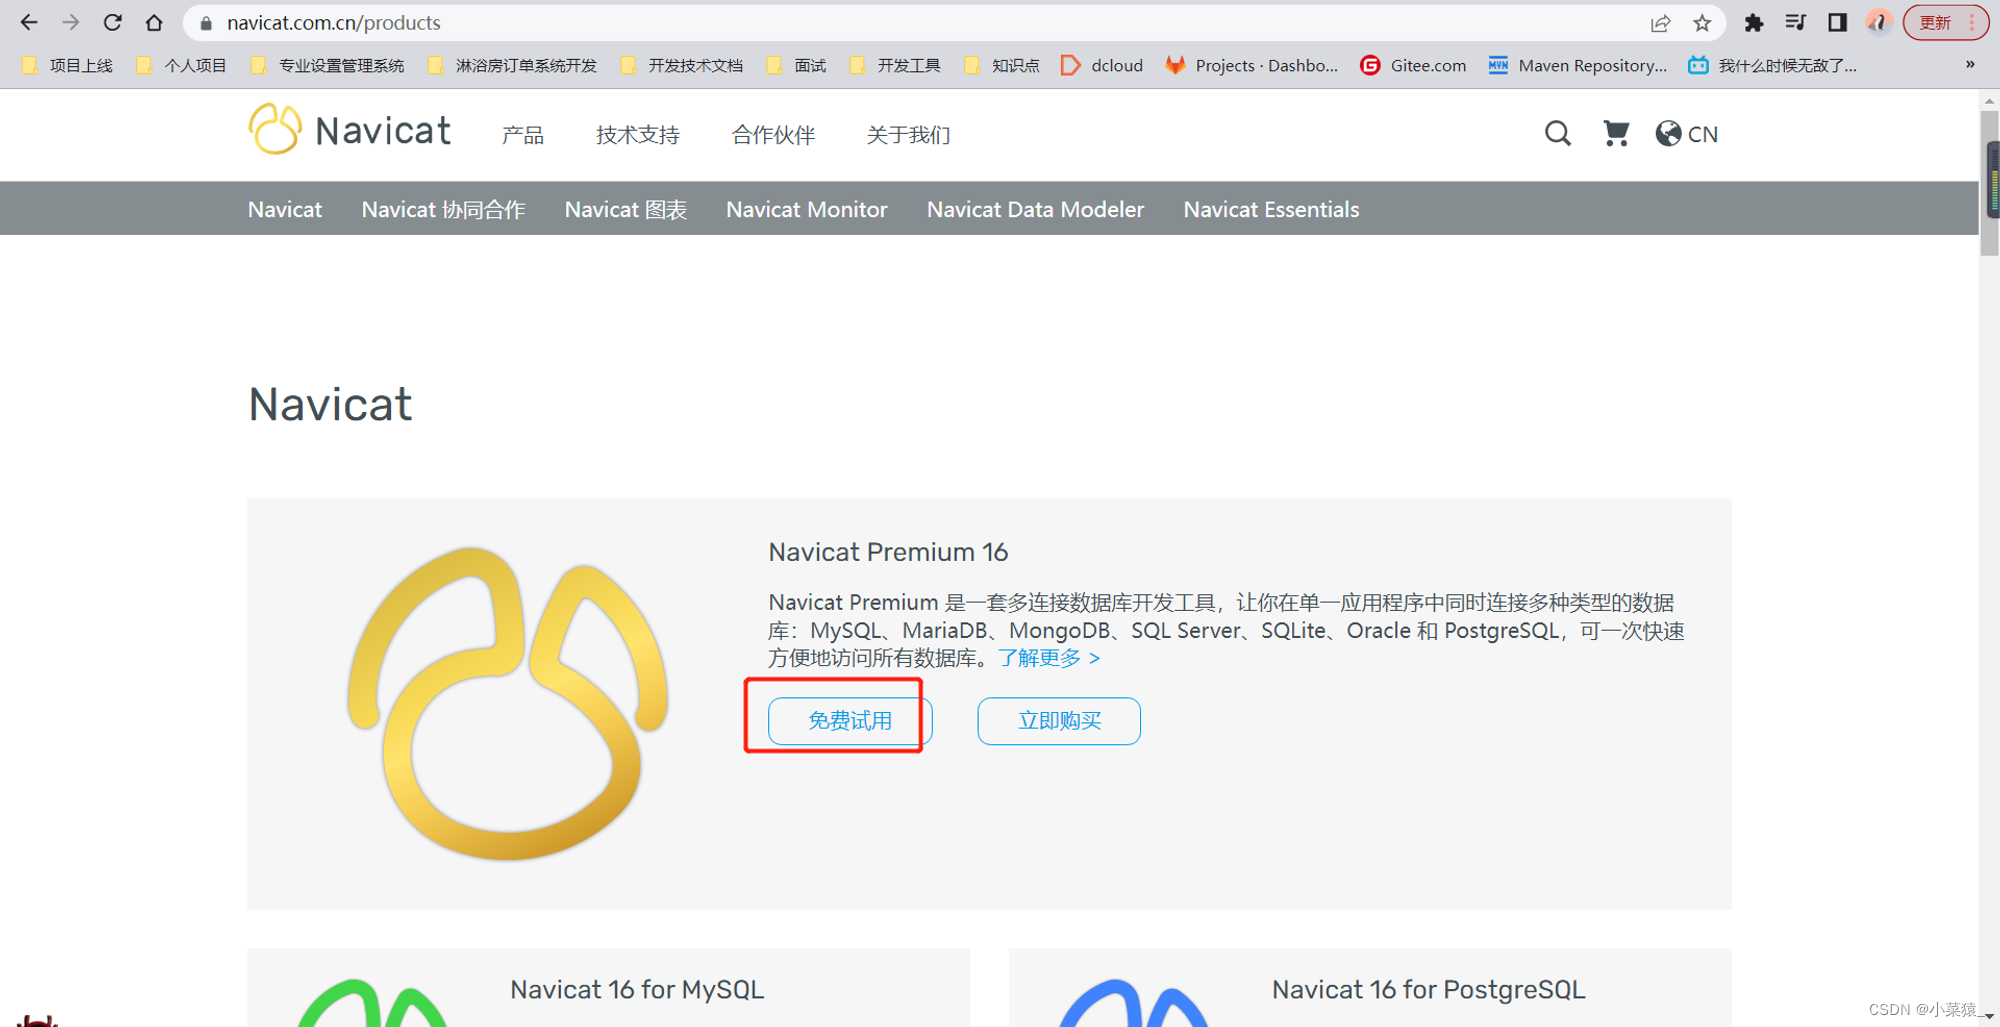The height and width of the screenshot is (1027, 2000).
Task: Click the 立即购买 buy now button
Action: pyautogui.click(x=1059, y=721)
